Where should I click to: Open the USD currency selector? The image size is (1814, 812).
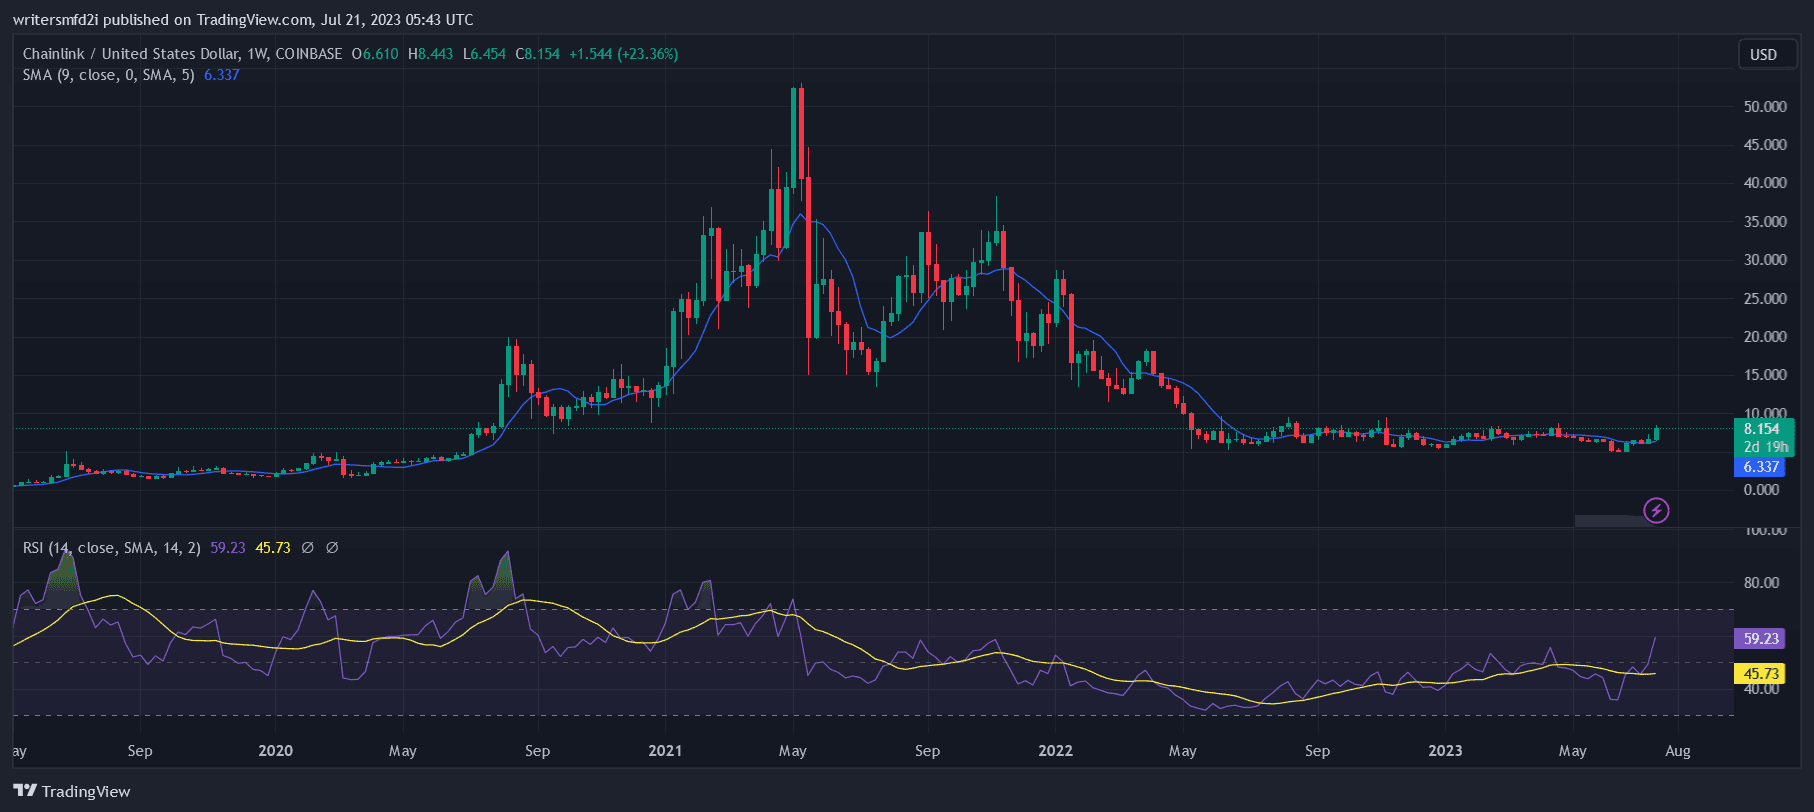tap(1763, 55)
